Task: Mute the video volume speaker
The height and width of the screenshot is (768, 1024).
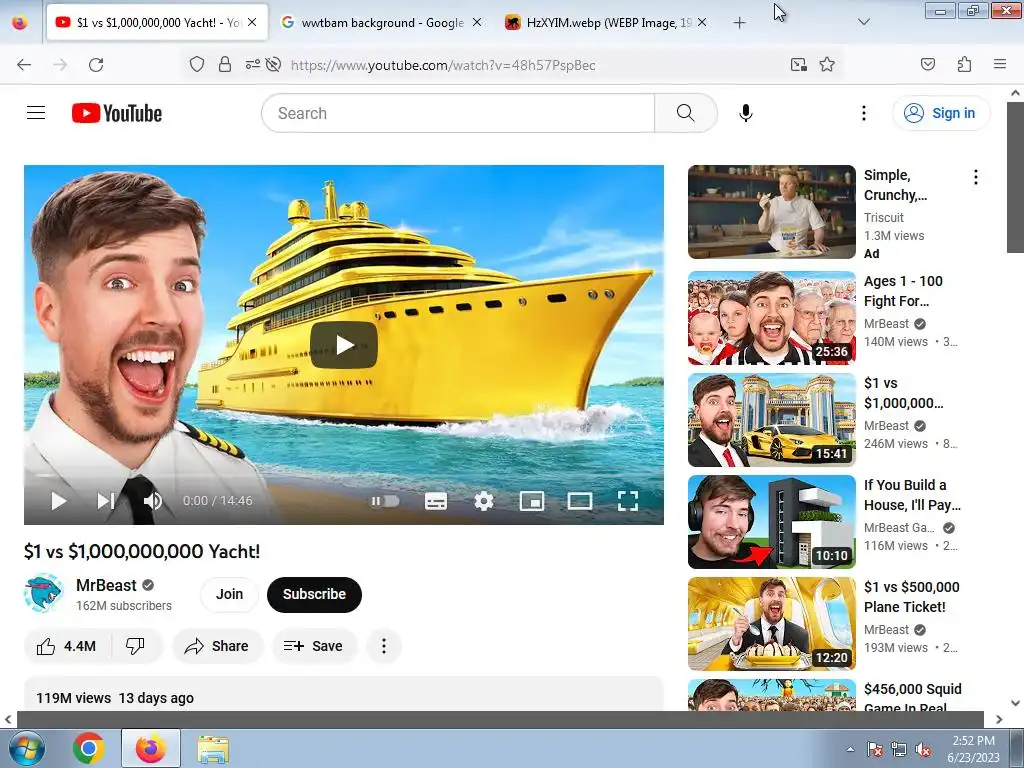Action: coord(152,501)
